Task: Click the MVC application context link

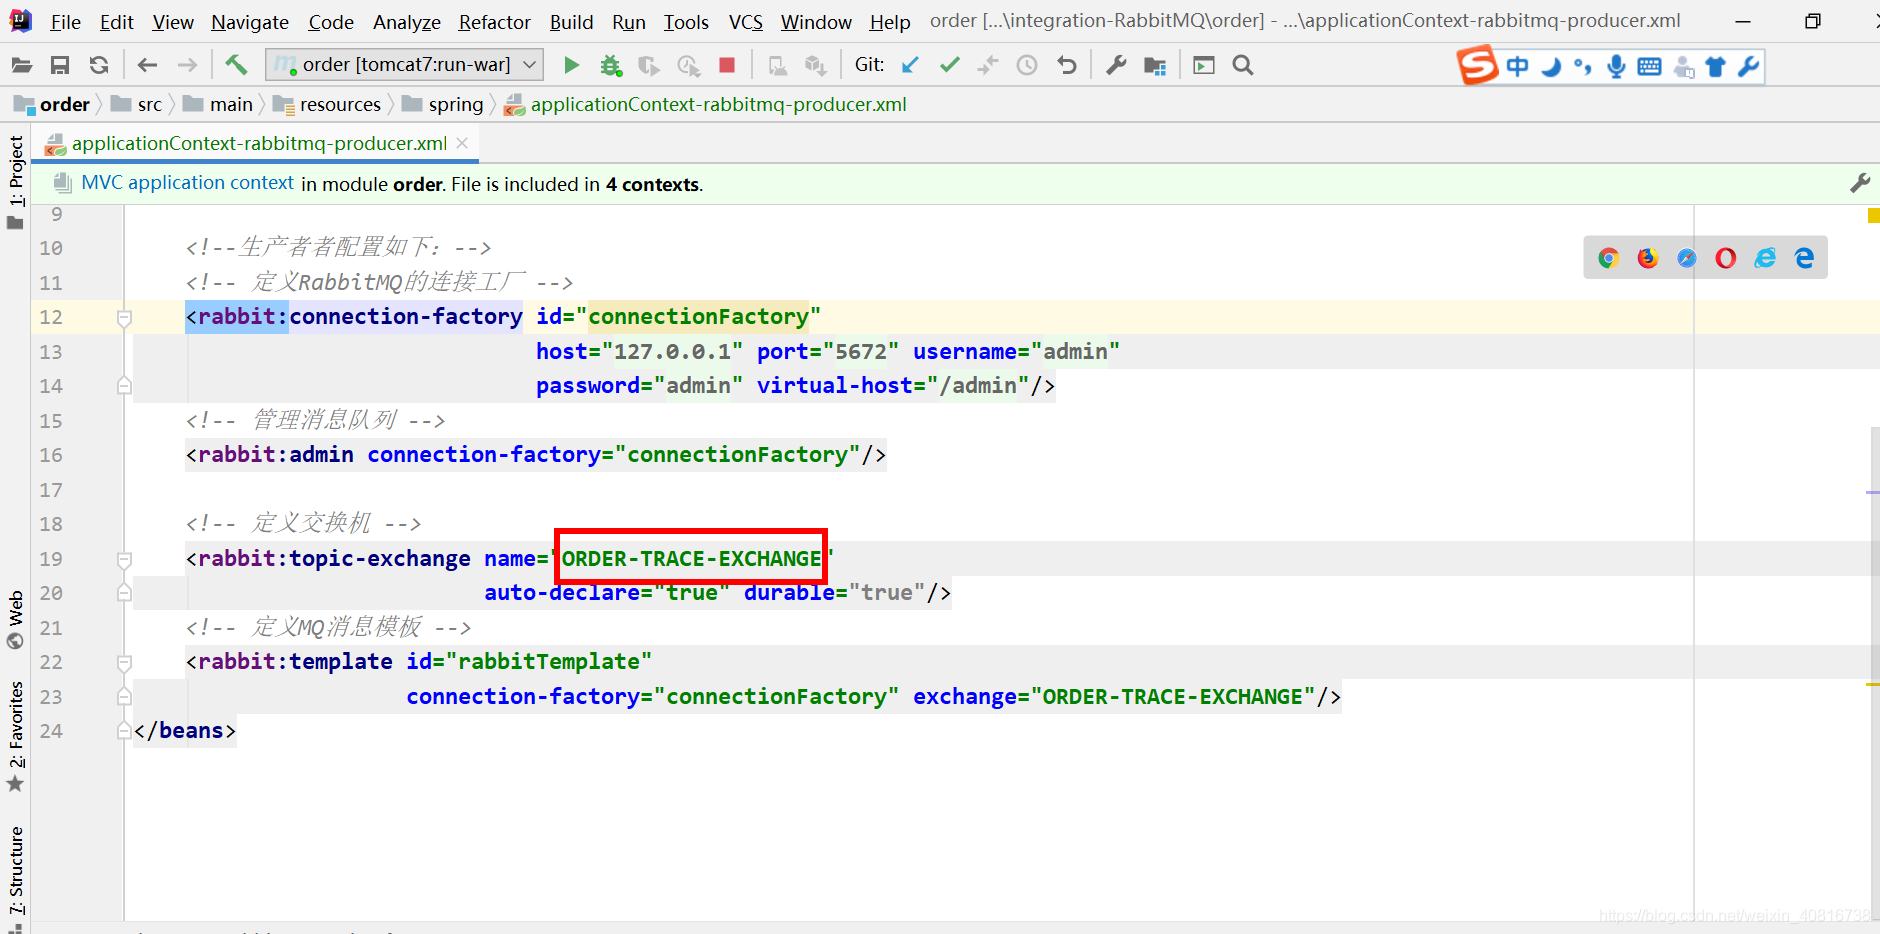Action: pos(188,183)
